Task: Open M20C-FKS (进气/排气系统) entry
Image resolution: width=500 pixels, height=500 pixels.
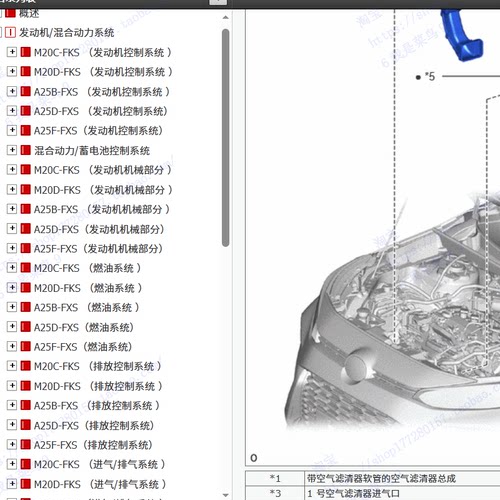Action: pyautogui.click(x=100, y=464)
